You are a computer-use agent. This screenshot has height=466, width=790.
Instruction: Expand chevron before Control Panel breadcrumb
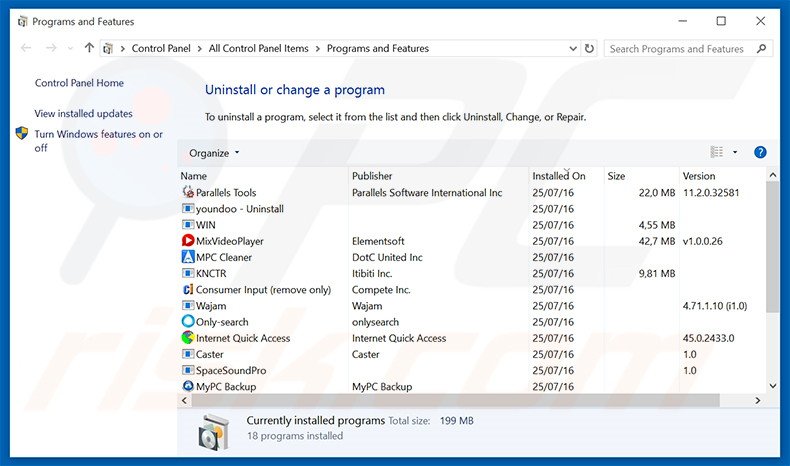(122, 48)
